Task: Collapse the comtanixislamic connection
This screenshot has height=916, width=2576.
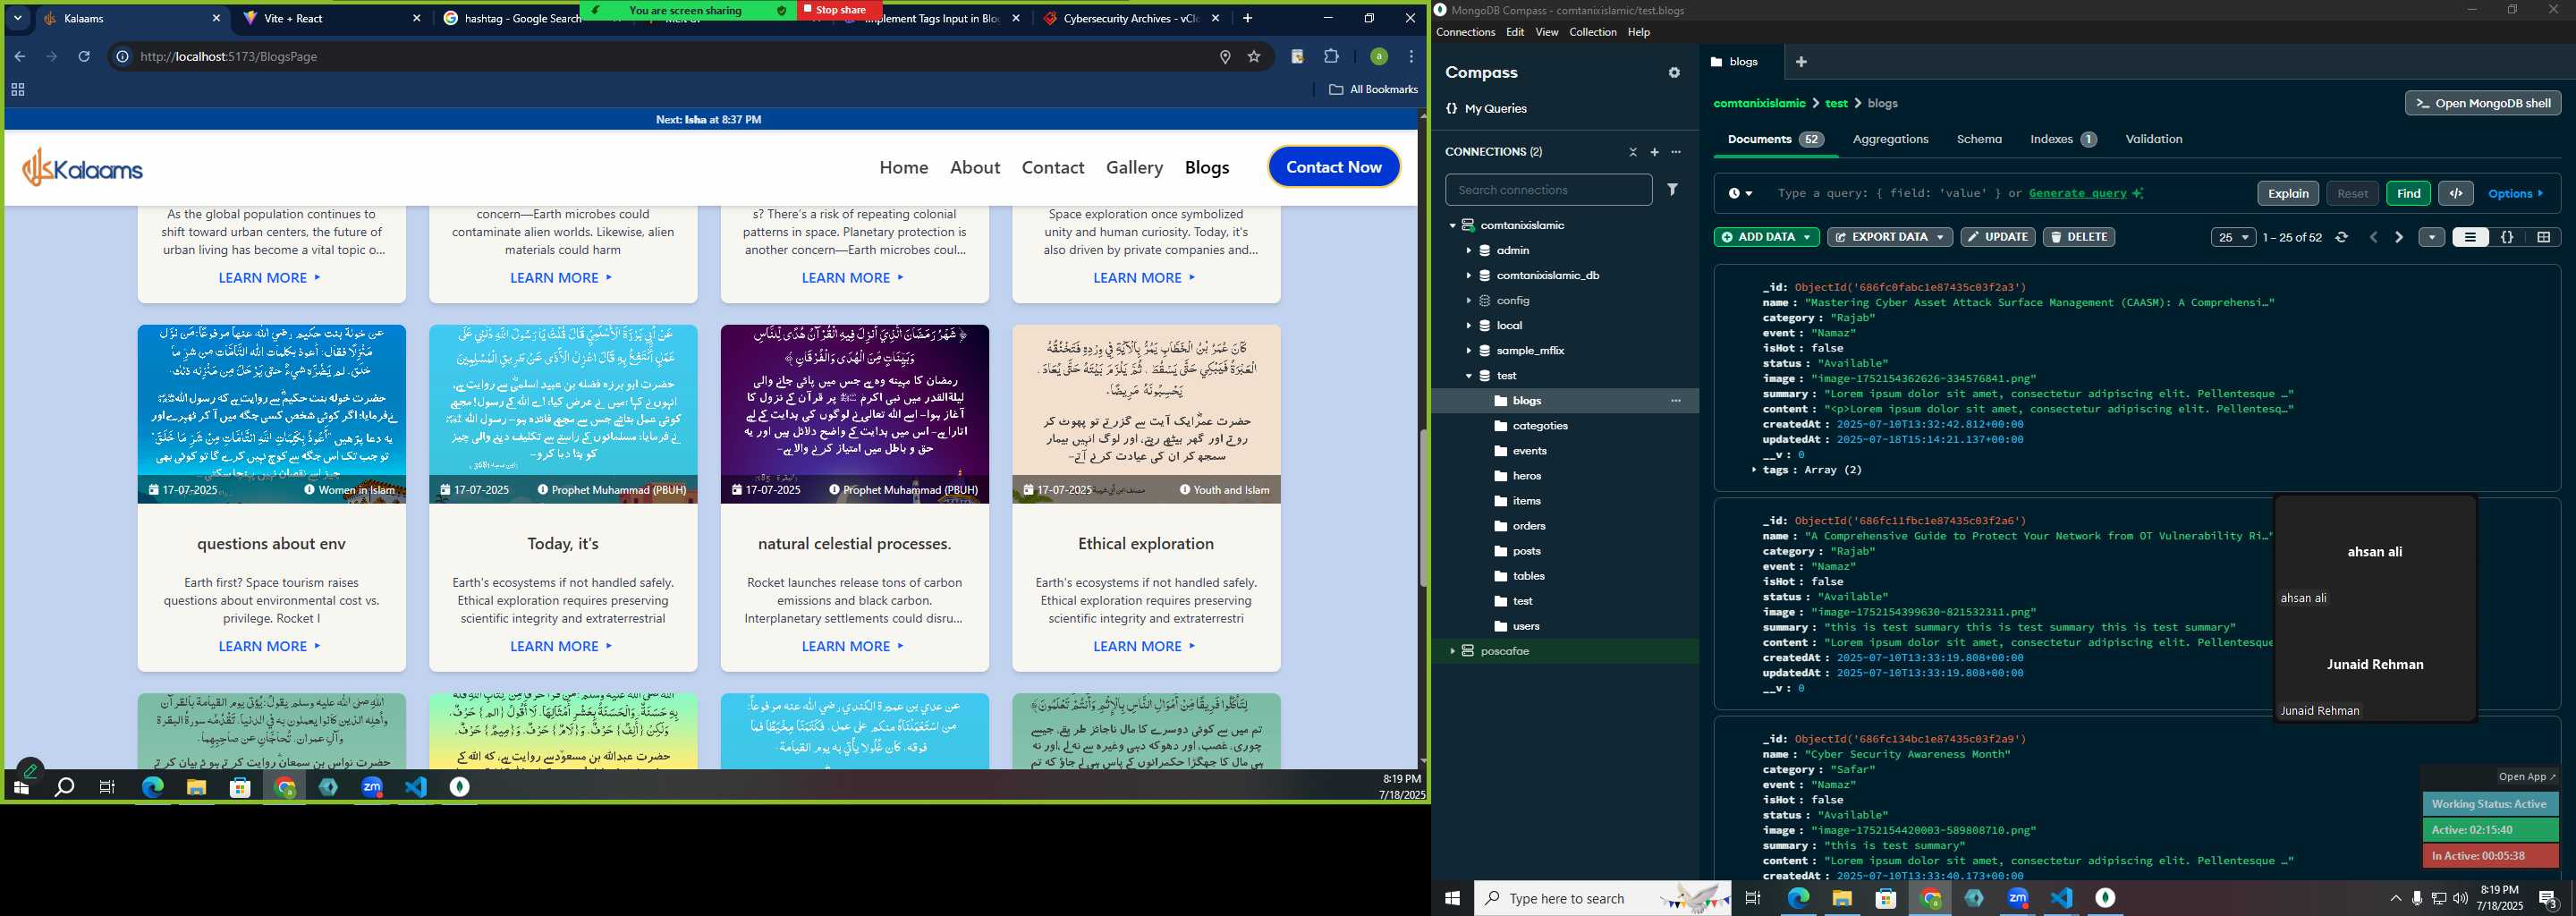Action: (x=1452, y=226)
